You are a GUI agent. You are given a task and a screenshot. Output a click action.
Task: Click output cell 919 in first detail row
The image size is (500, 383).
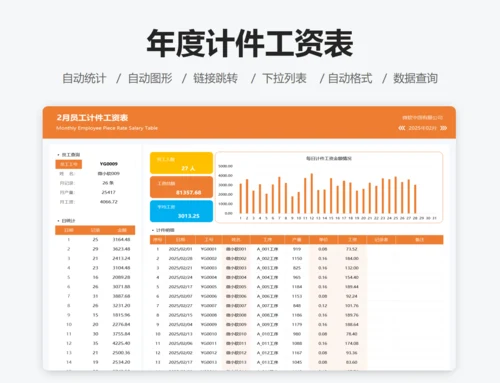[297, 249]
